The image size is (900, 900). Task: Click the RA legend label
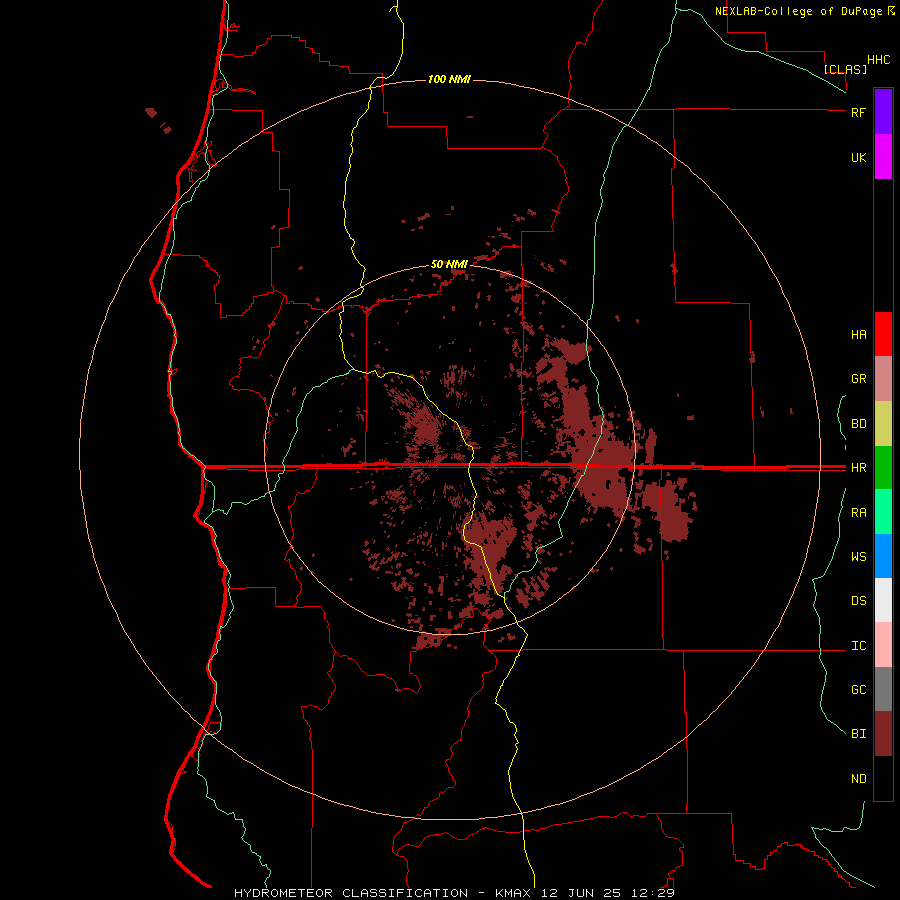(858, 513)
